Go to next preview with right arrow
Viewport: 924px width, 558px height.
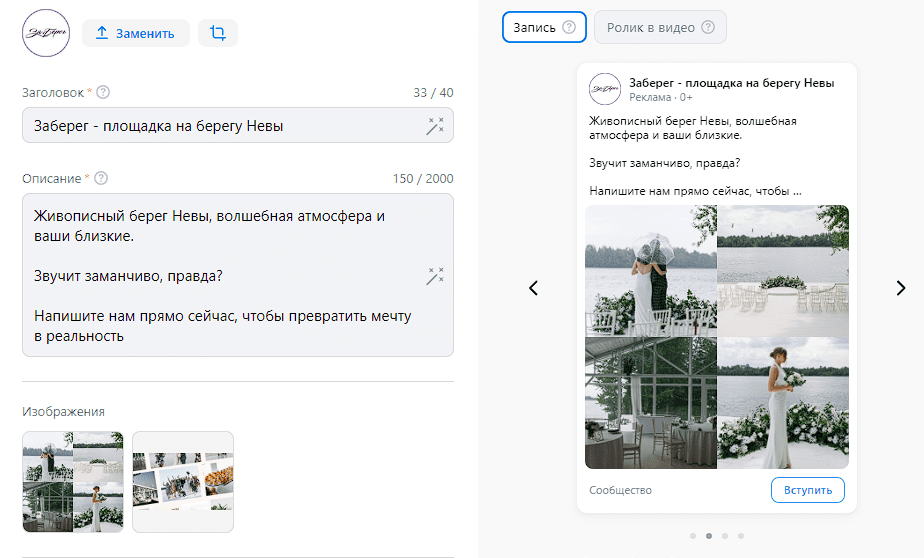[x=900, y=288]
